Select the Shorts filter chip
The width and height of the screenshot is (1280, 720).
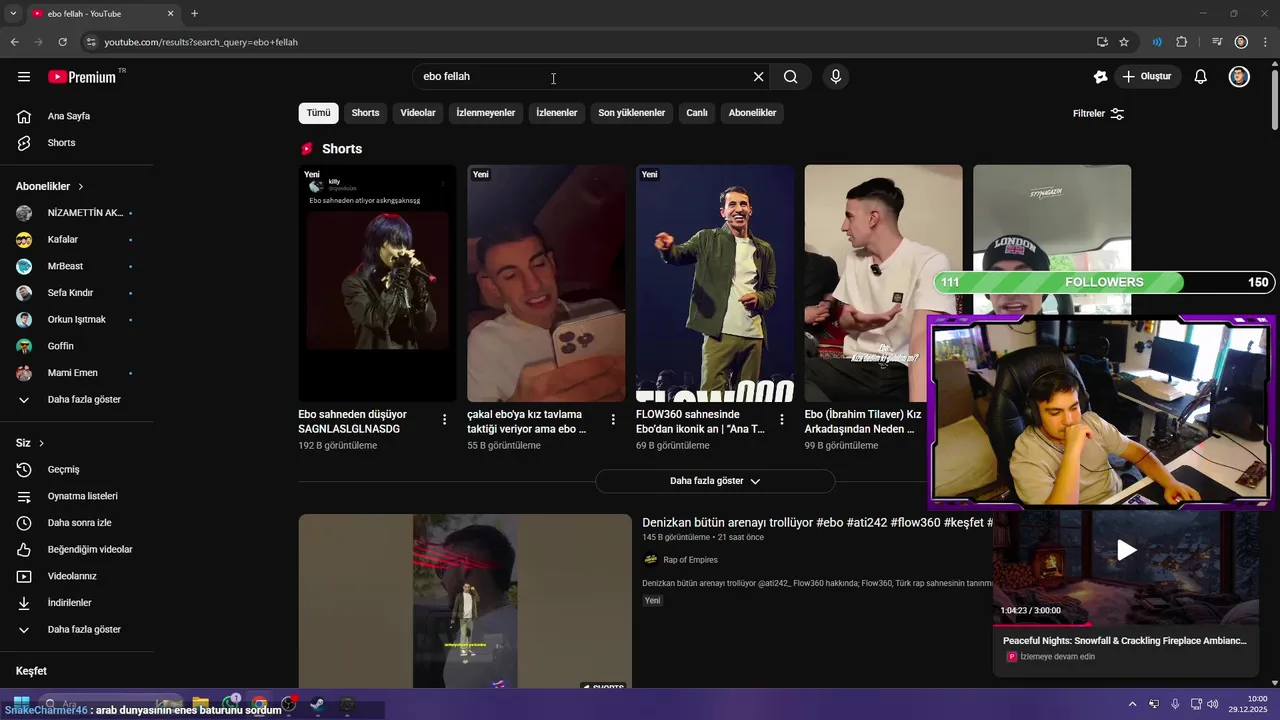(x=365, y=113)
